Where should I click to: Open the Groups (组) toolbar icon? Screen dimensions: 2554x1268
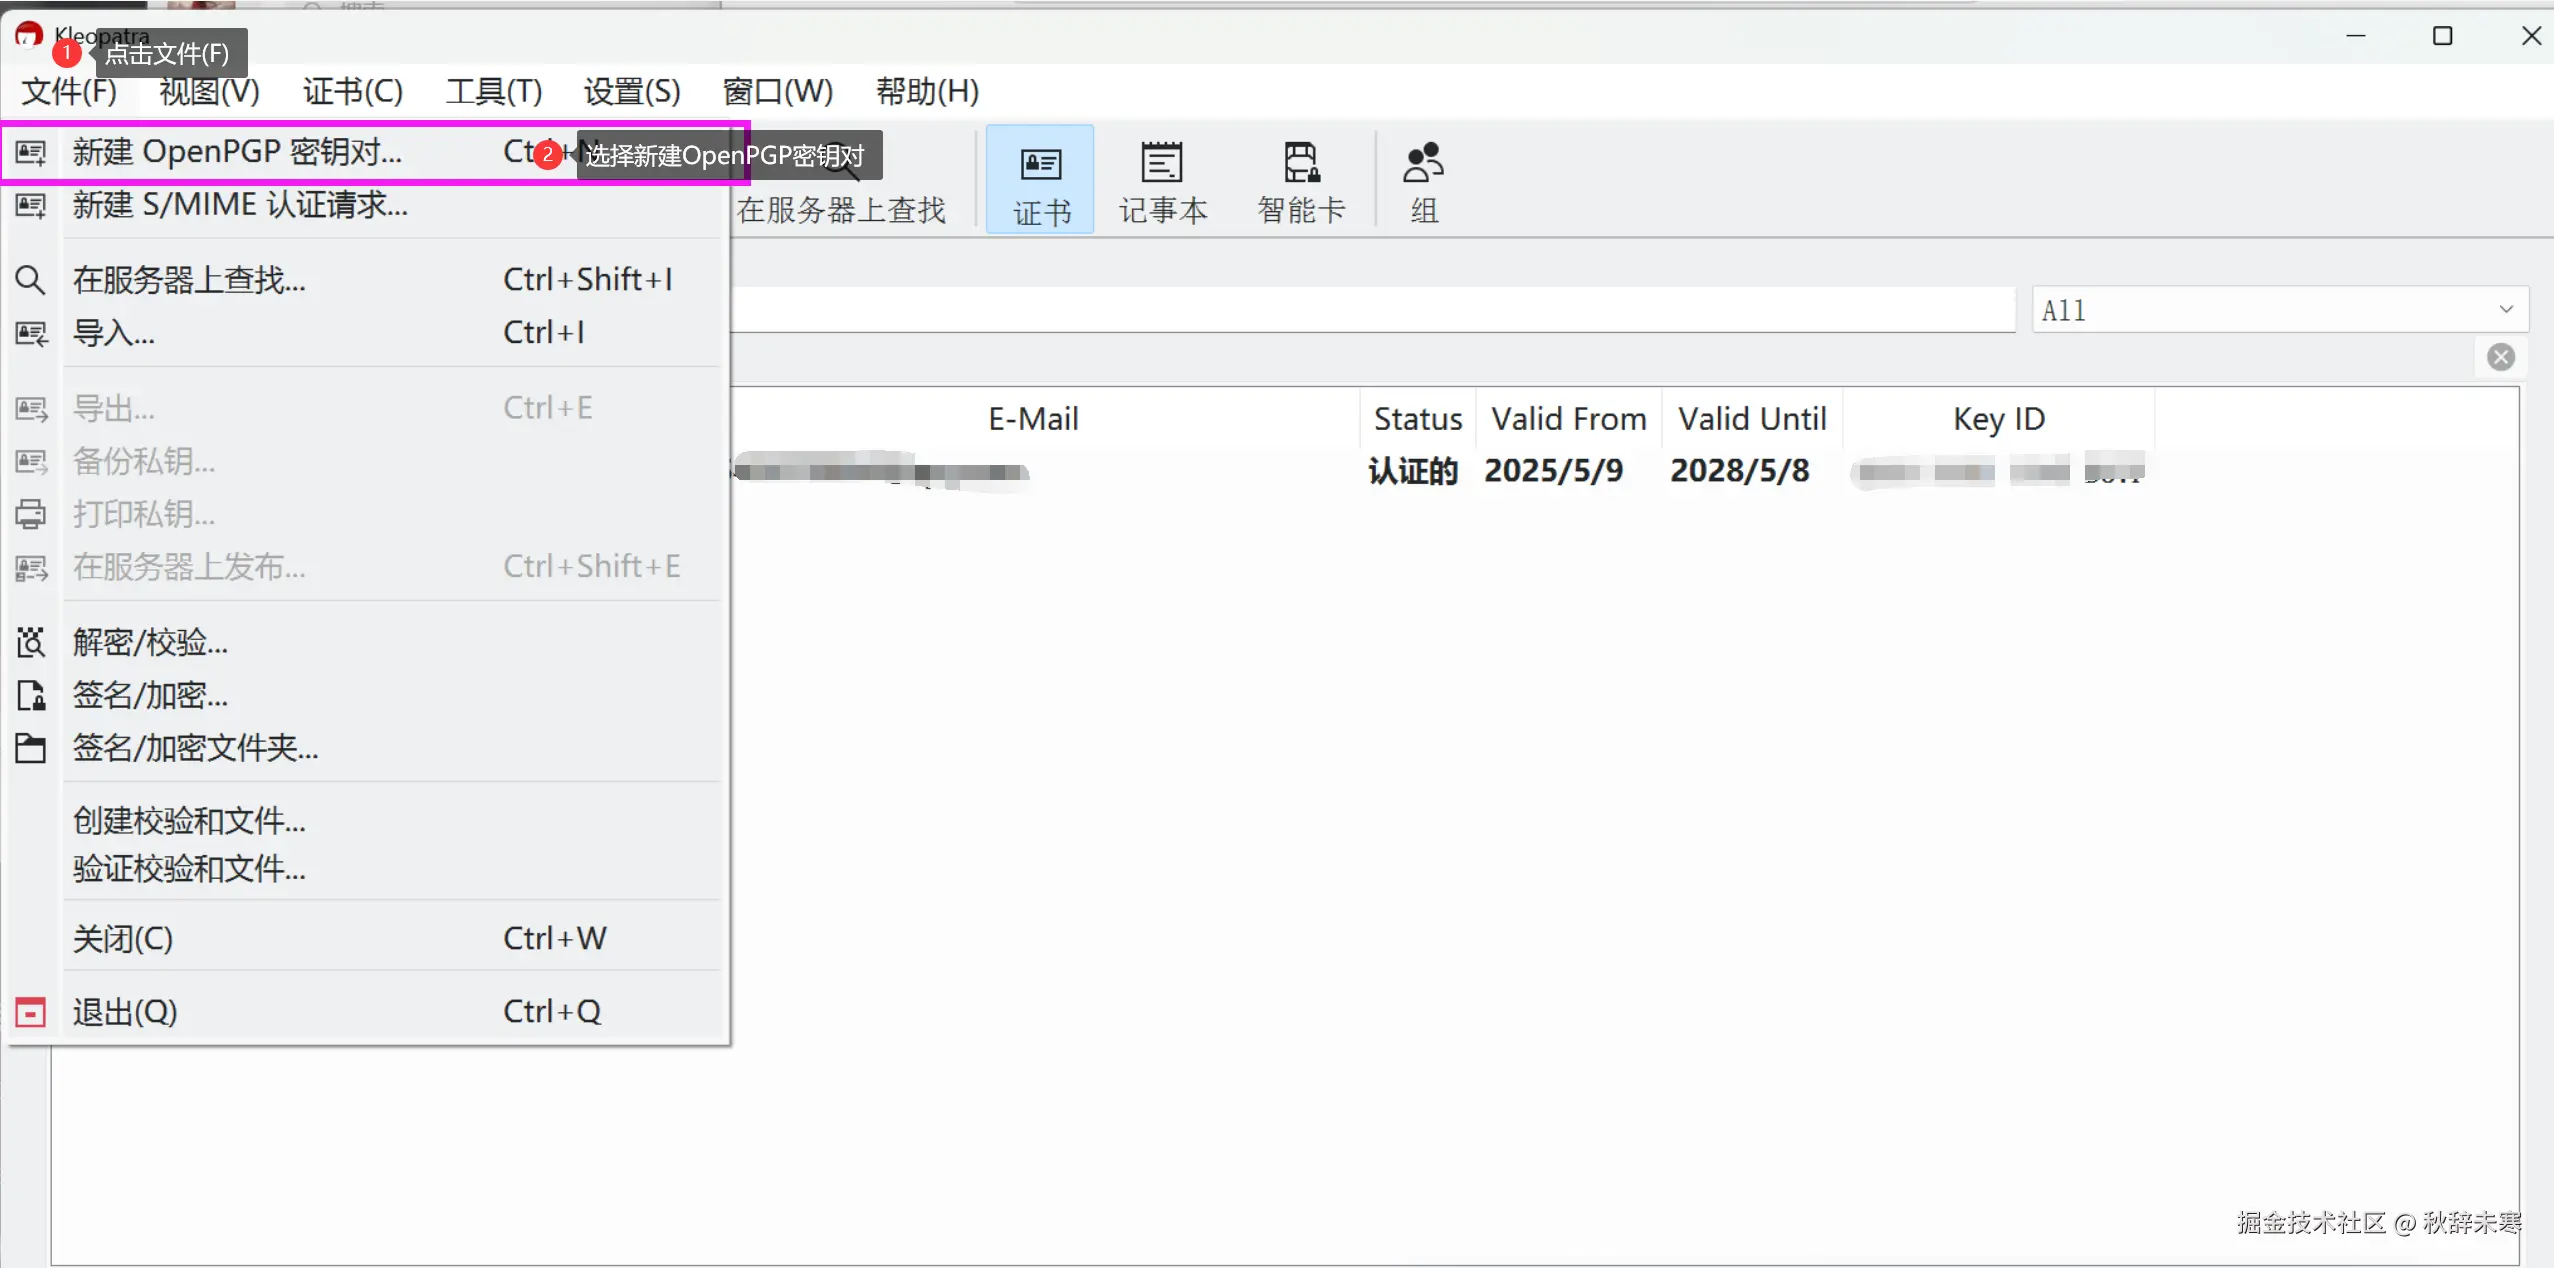pos(1423,180)
